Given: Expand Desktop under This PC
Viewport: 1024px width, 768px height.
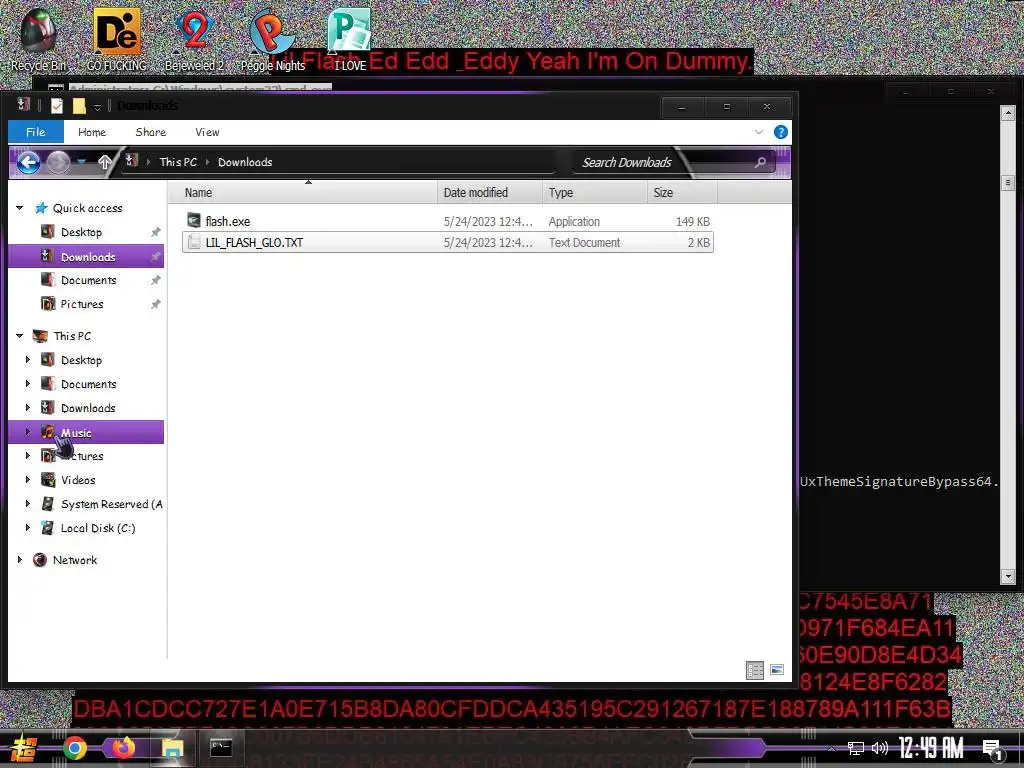Looking at the screenshot, I should click(27, 359).
